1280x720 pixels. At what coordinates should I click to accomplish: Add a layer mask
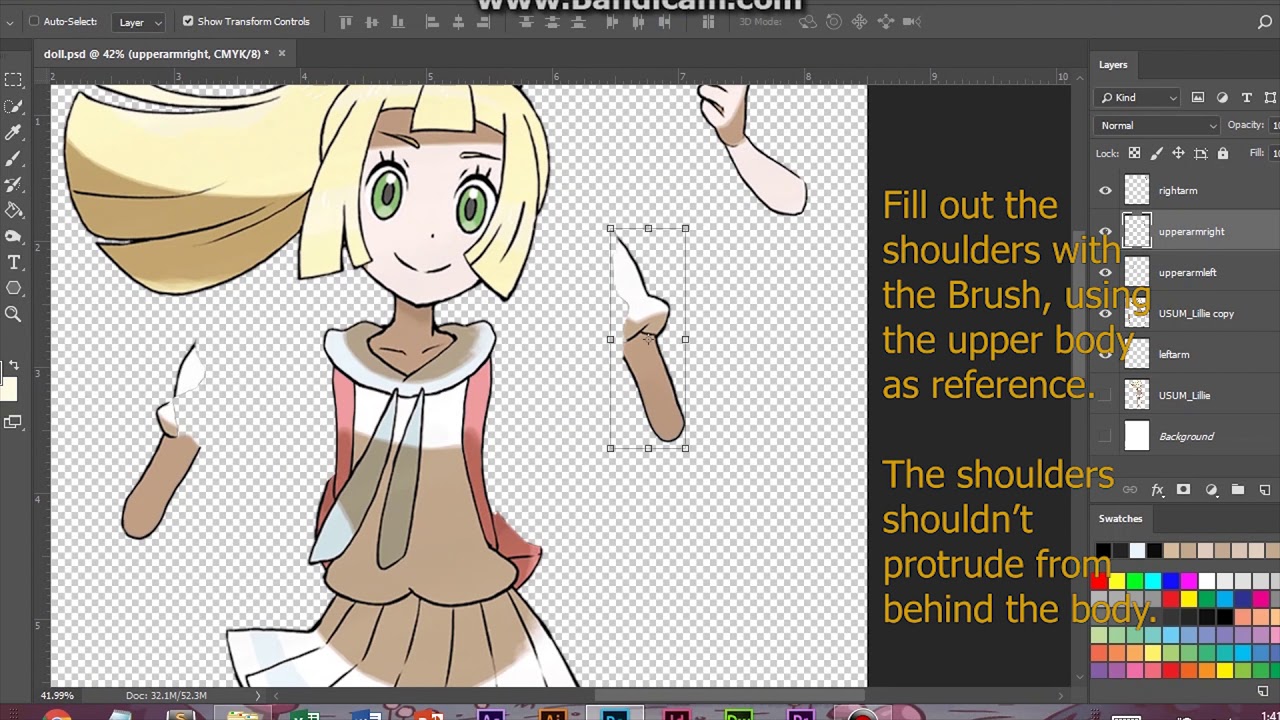(1183, 490)
